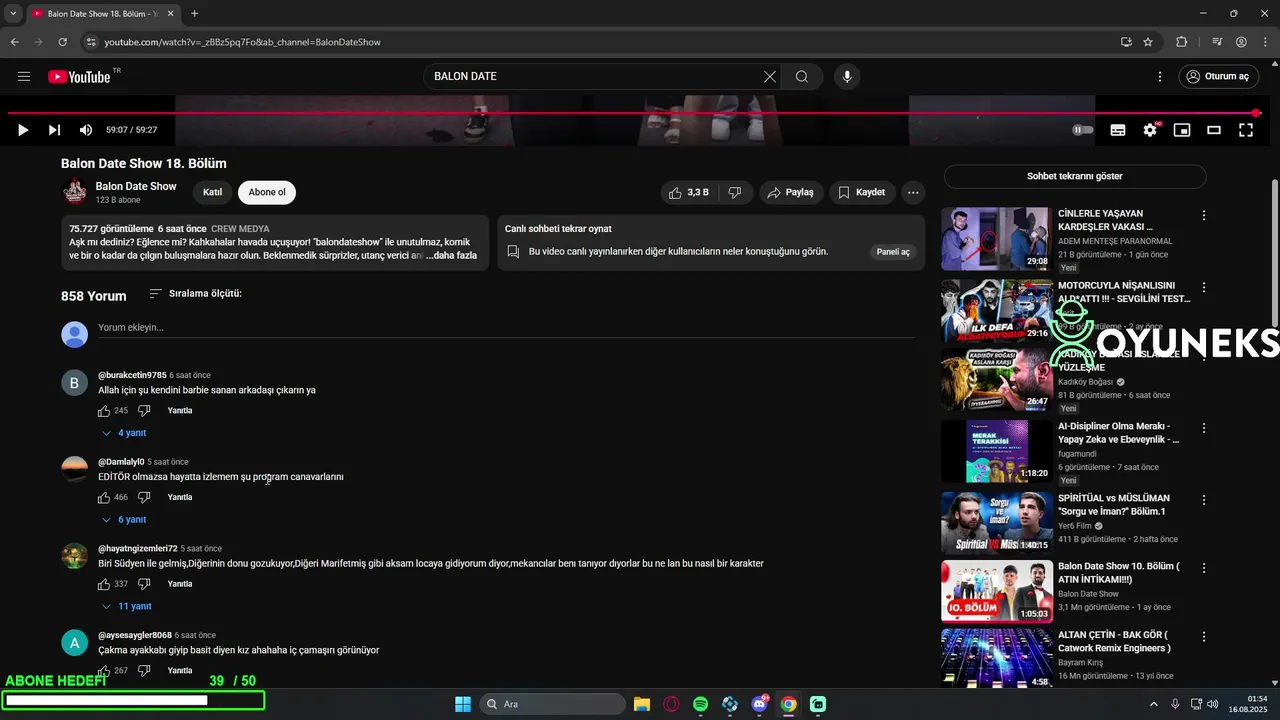This screenshot has width=1280, height=720.
Task: Share the video with Paylaş
Action: click(790, 192)
